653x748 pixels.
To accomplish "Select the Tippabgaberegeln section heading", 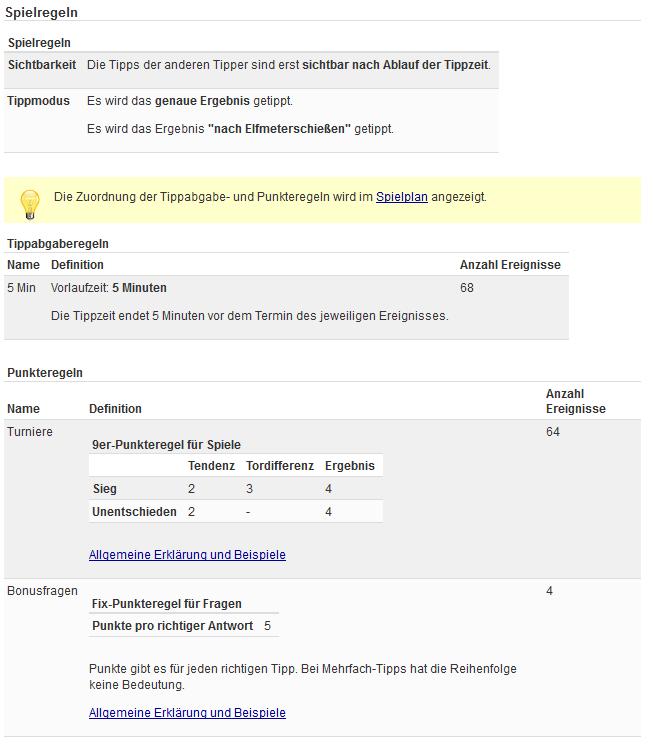I will [58, 243].
